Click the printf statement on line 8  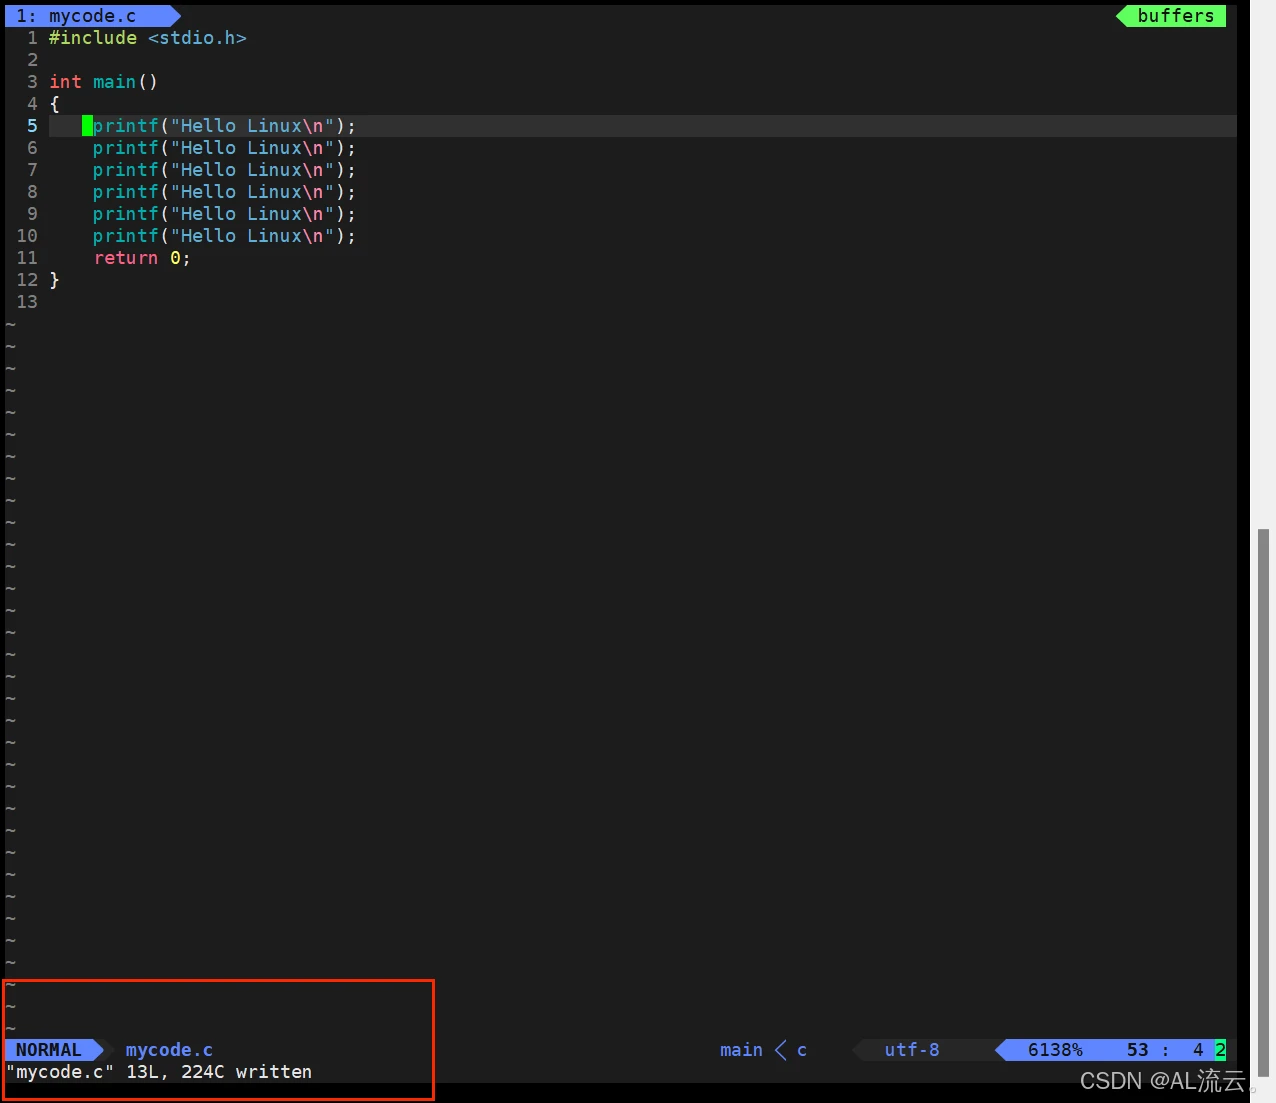[224, 192]
